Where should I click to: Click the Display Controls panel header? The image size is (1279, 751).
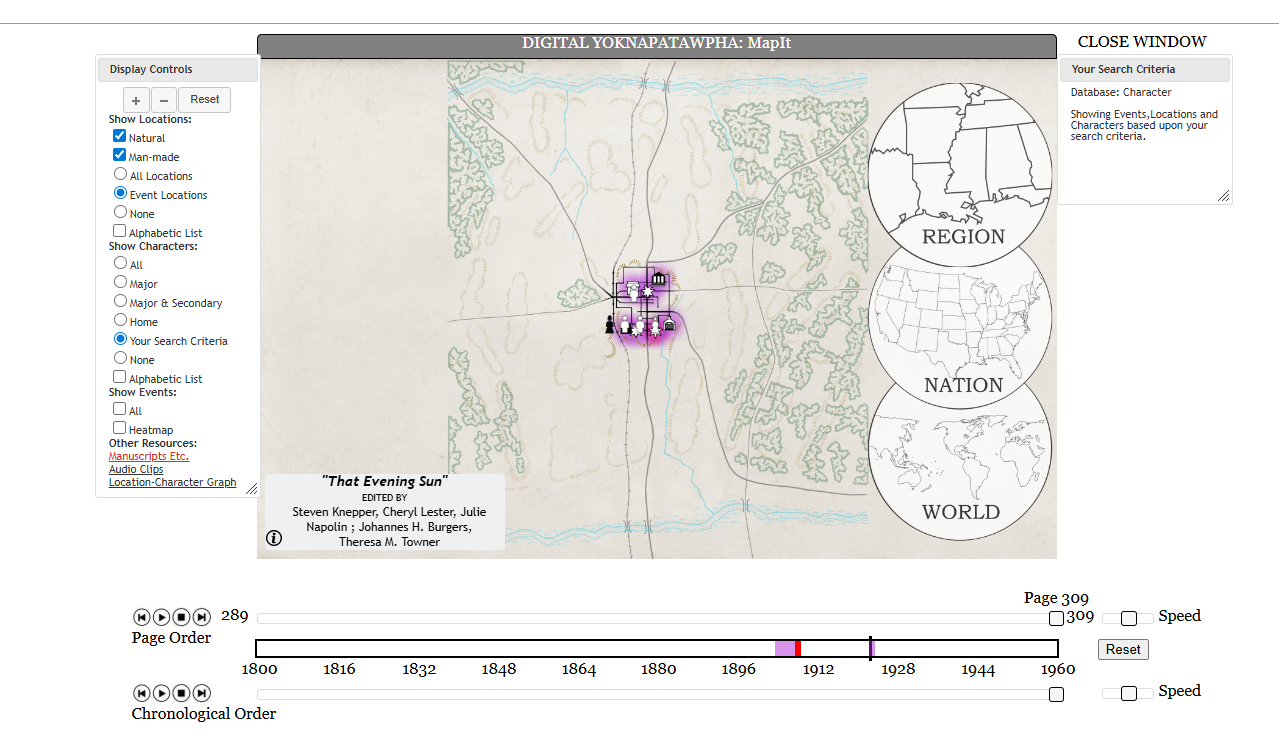[x=178, y=70]
